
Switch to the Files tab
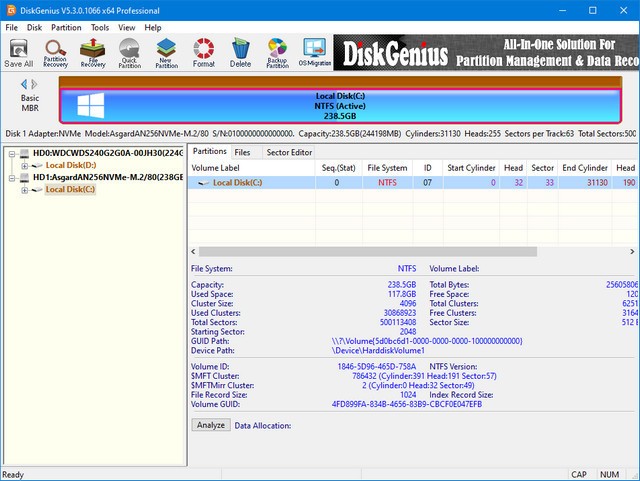pos(242,152)
